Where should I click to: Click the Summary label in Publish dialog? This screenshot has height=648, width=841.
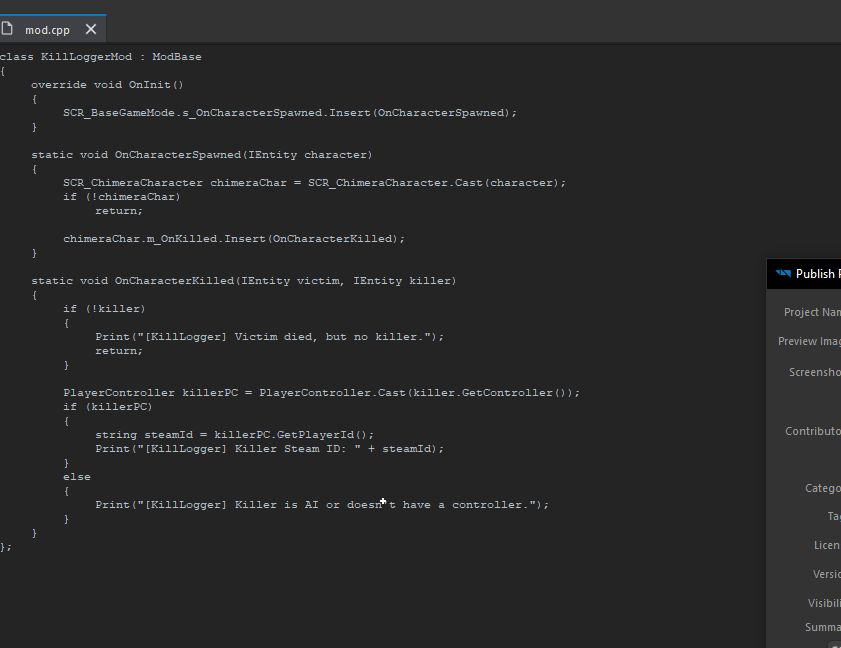pyautogui.click(x=822, y=627)
